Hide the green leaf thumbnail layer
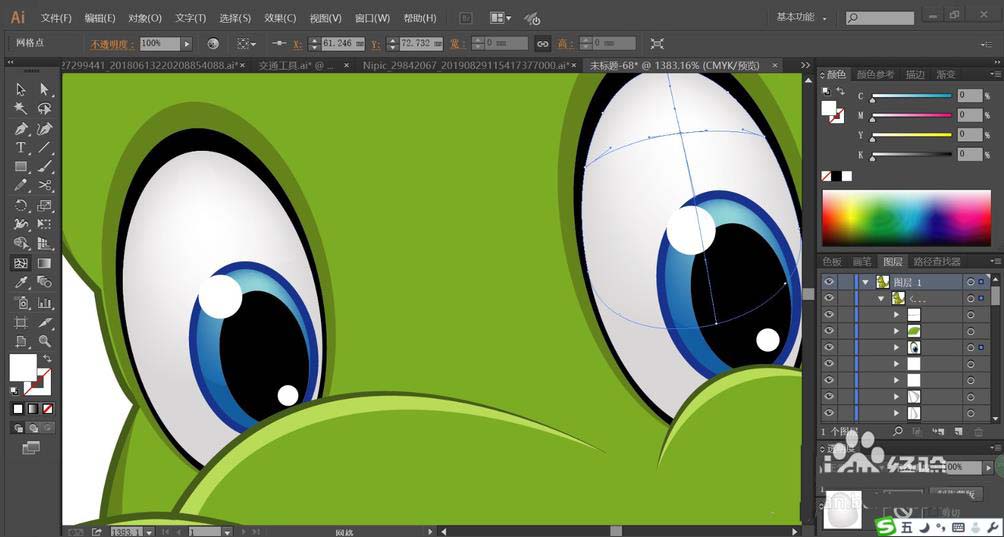Screen dimensions: 1004x537 (829, 331)
